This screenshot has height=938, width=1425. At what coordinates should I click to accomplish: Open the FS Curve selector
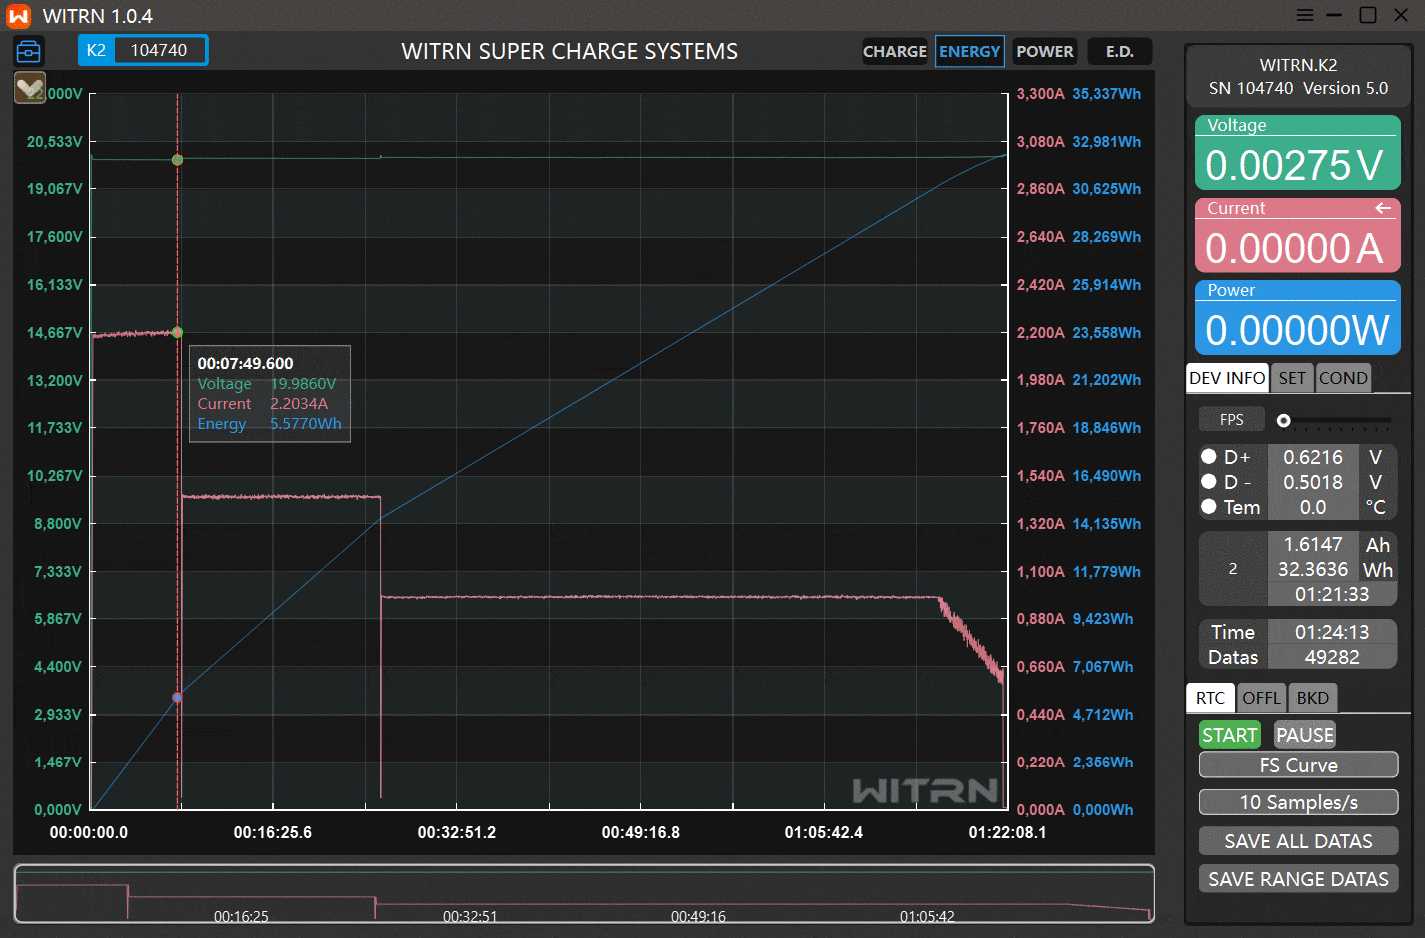tap(1298, 765)
